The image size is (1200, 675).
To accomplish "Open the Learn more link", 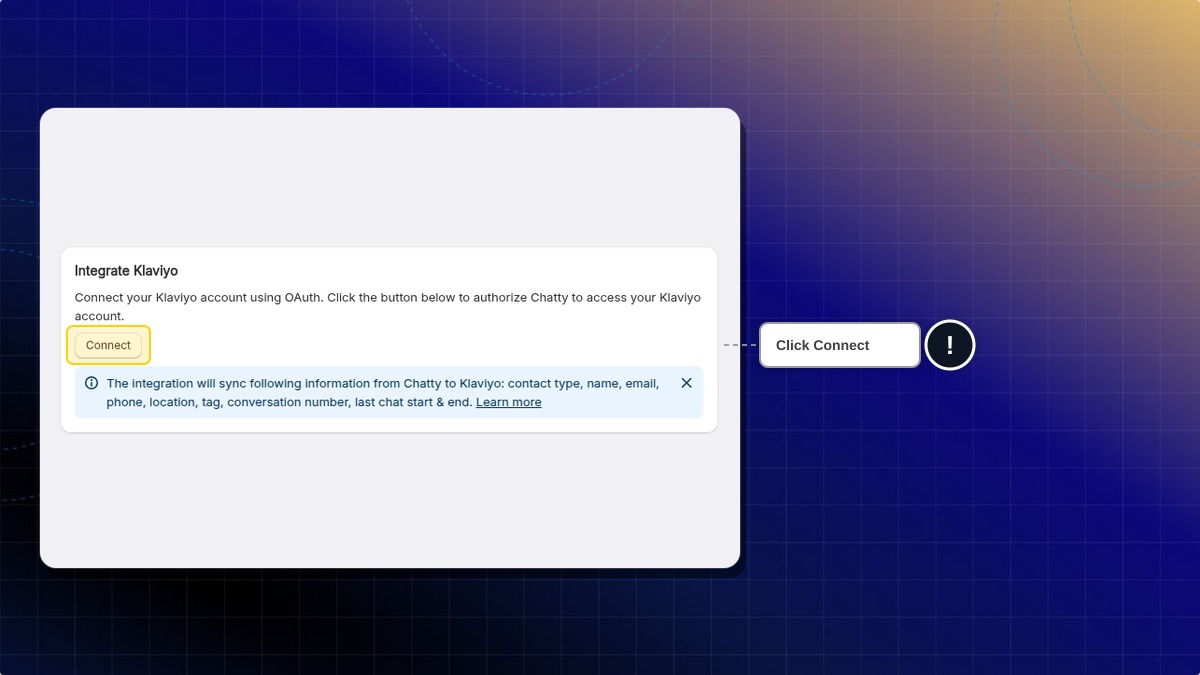I will point(508,402).
